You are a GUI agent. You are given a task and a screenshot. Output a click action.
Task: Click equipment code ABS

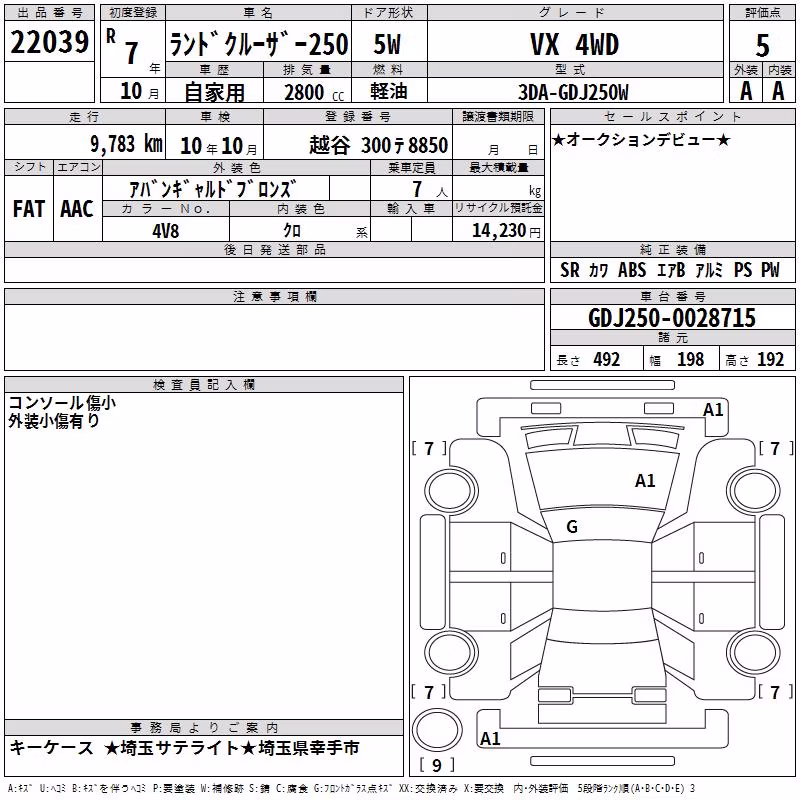[x=632, y=270]
